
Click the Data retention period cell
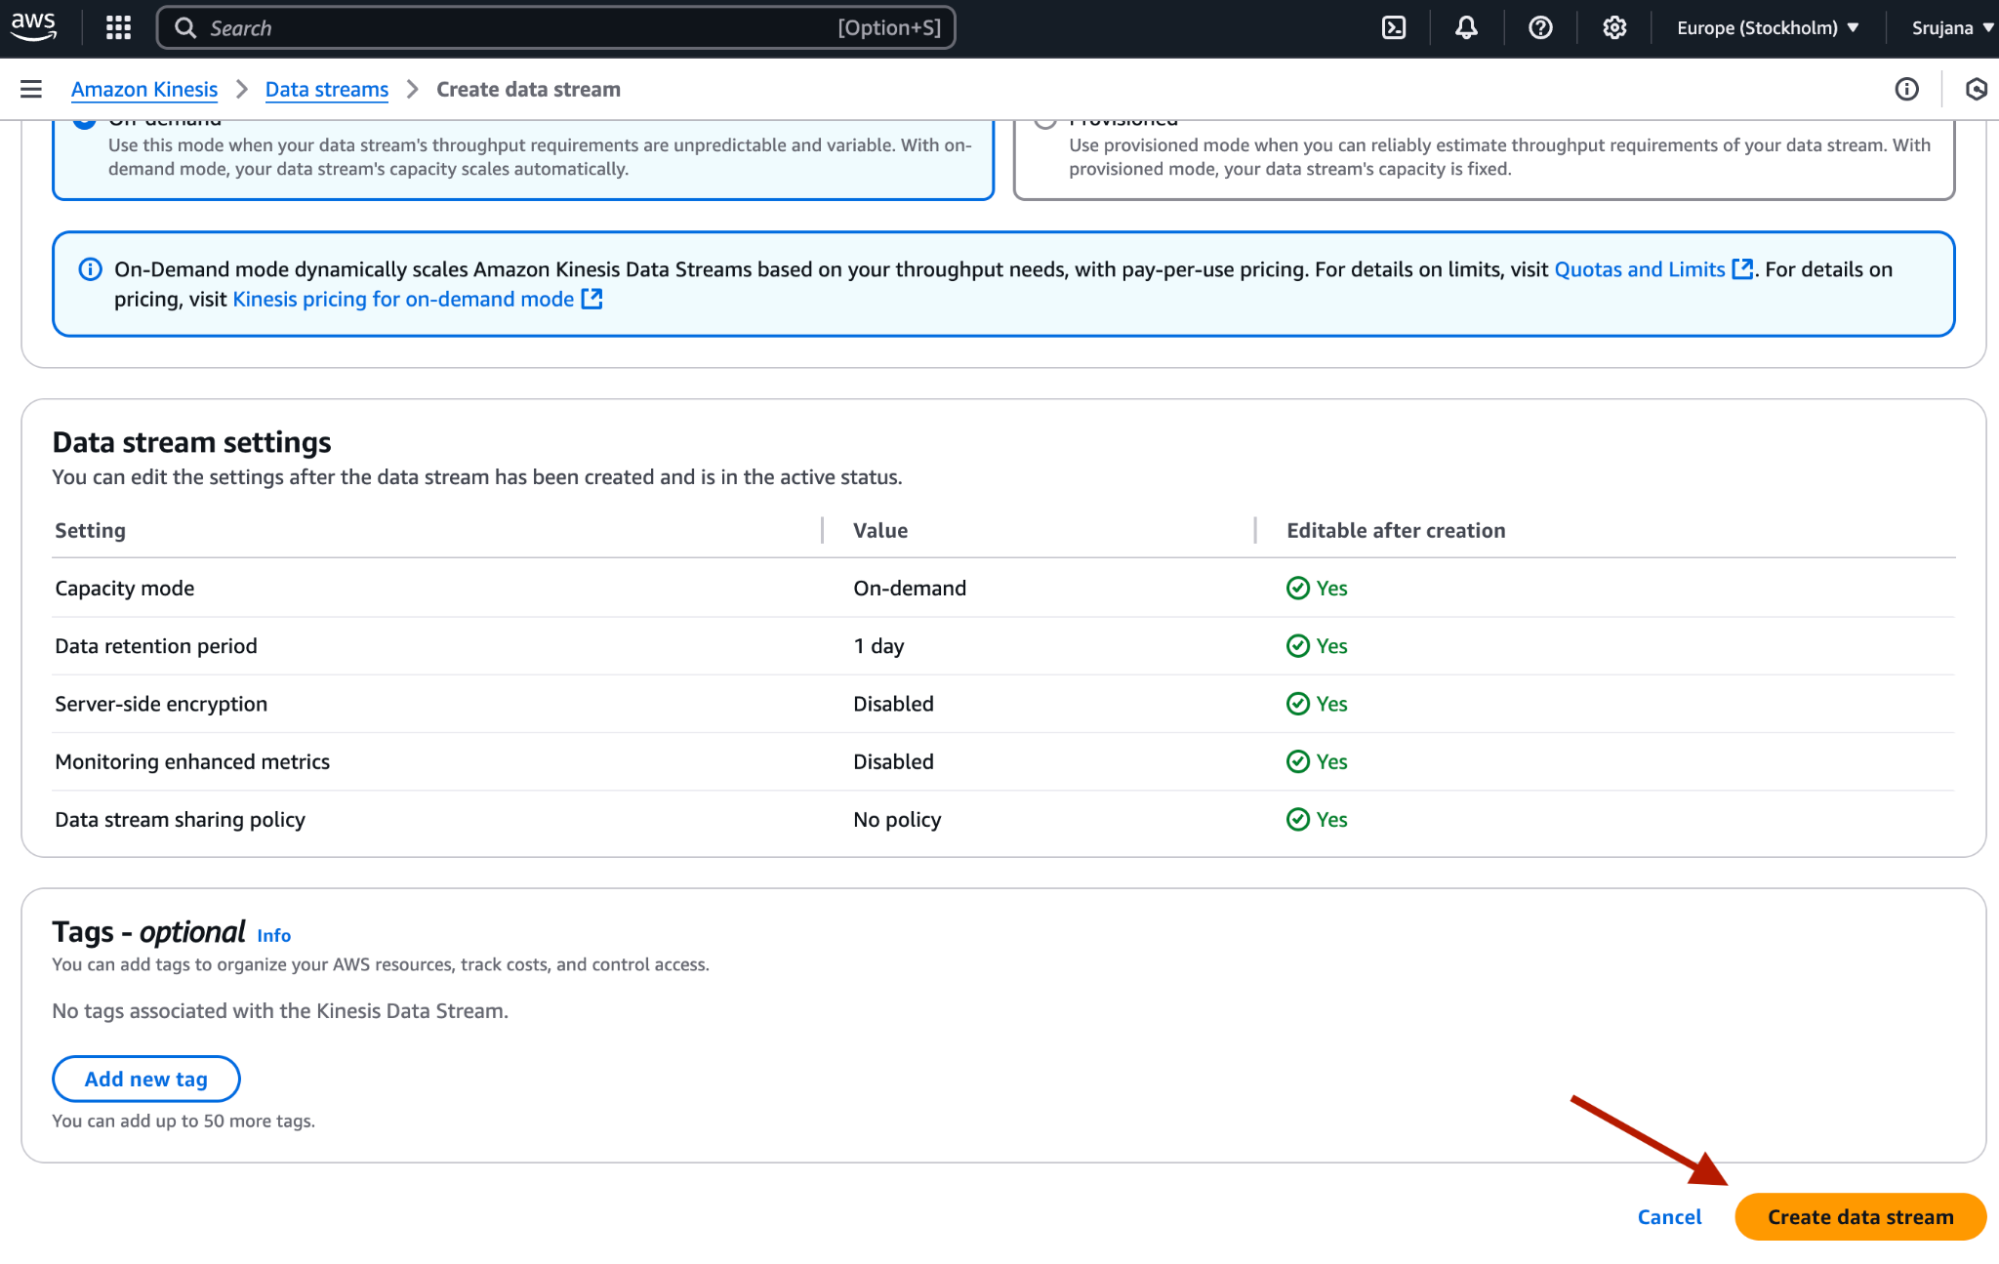tap(156, 646)
